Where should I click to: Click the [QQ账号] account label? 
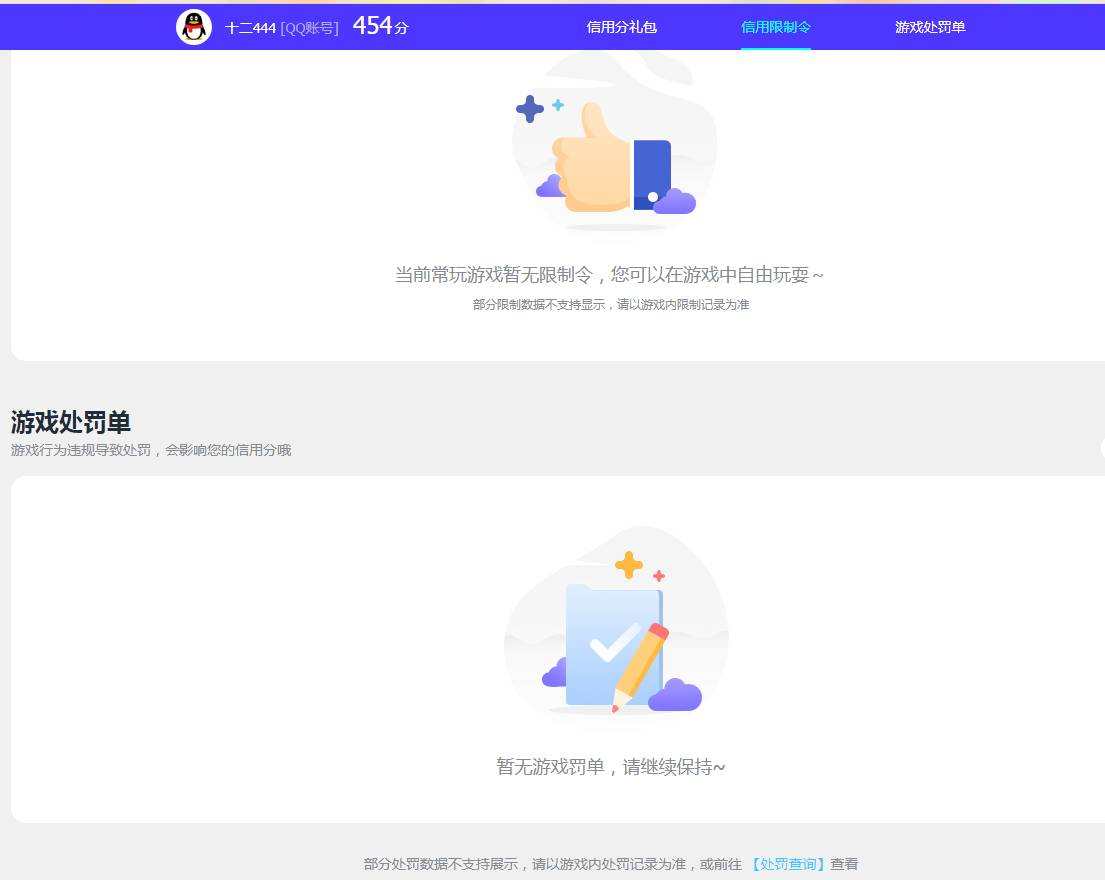309,28
